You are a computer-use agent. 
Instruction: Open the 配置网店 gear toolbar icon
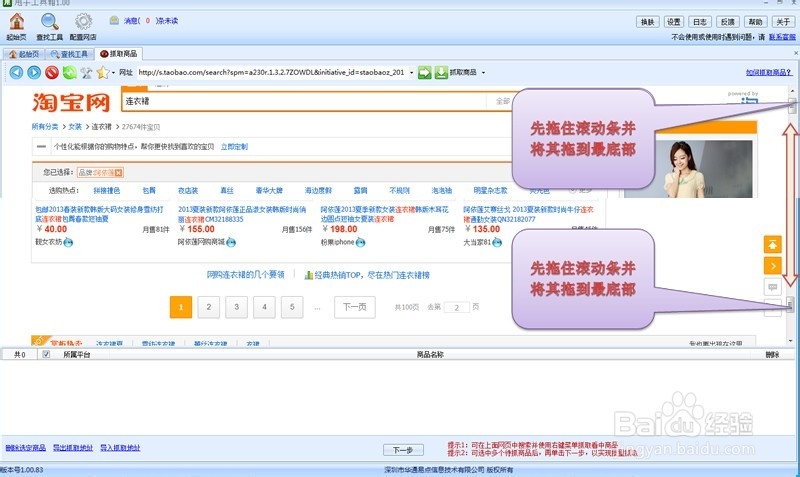(83, 21)
